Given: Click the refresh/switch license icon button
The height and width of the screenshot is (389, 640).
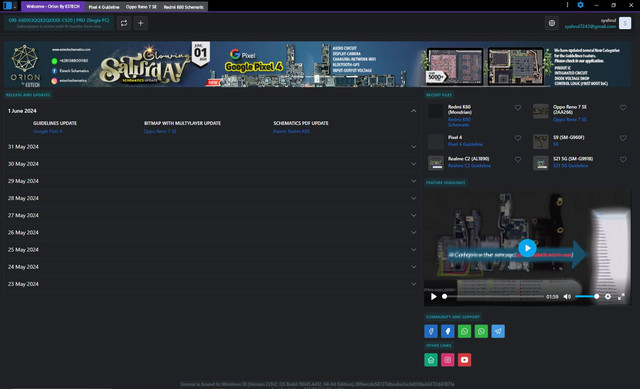Looking at the screenshot, I should click(124, 23).
